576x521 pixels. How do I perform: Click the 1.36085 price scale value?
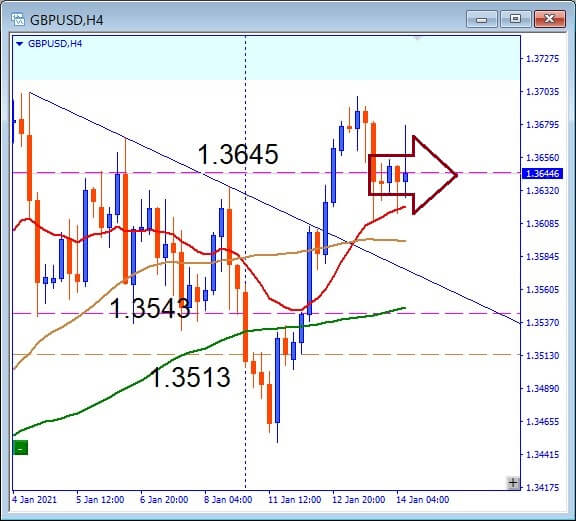point(543,223)
